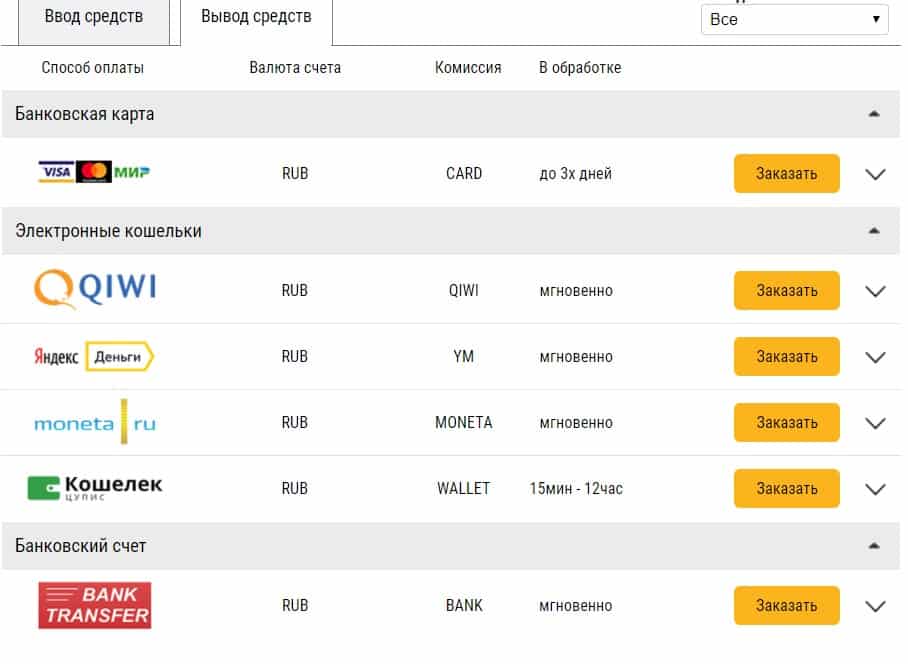This screenshot has width=908, height=664.
Task: Click the Visa Mastercard MIR card logo
Action: pos(94,172)
